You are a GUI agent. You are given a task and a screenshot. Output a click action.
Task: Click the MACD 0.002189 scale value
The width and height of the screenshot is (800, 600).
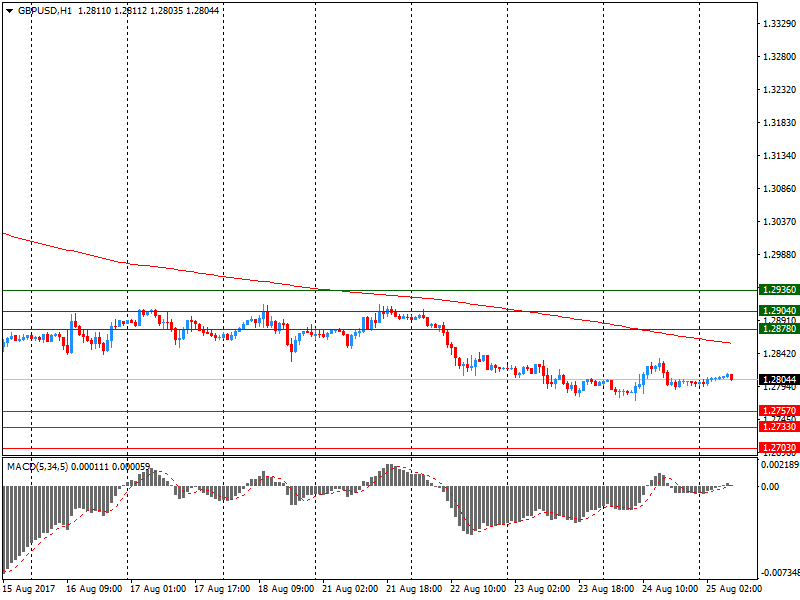click(780, 464)
